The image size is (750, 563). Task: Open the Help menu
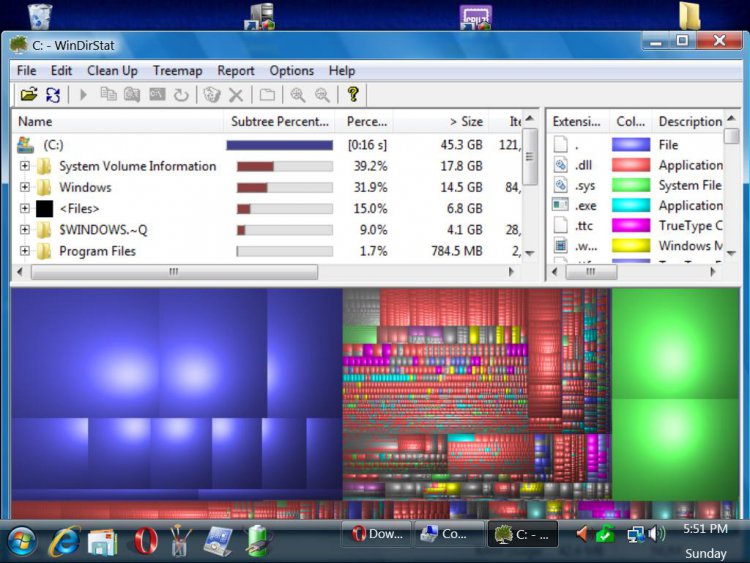pos(342,71)
